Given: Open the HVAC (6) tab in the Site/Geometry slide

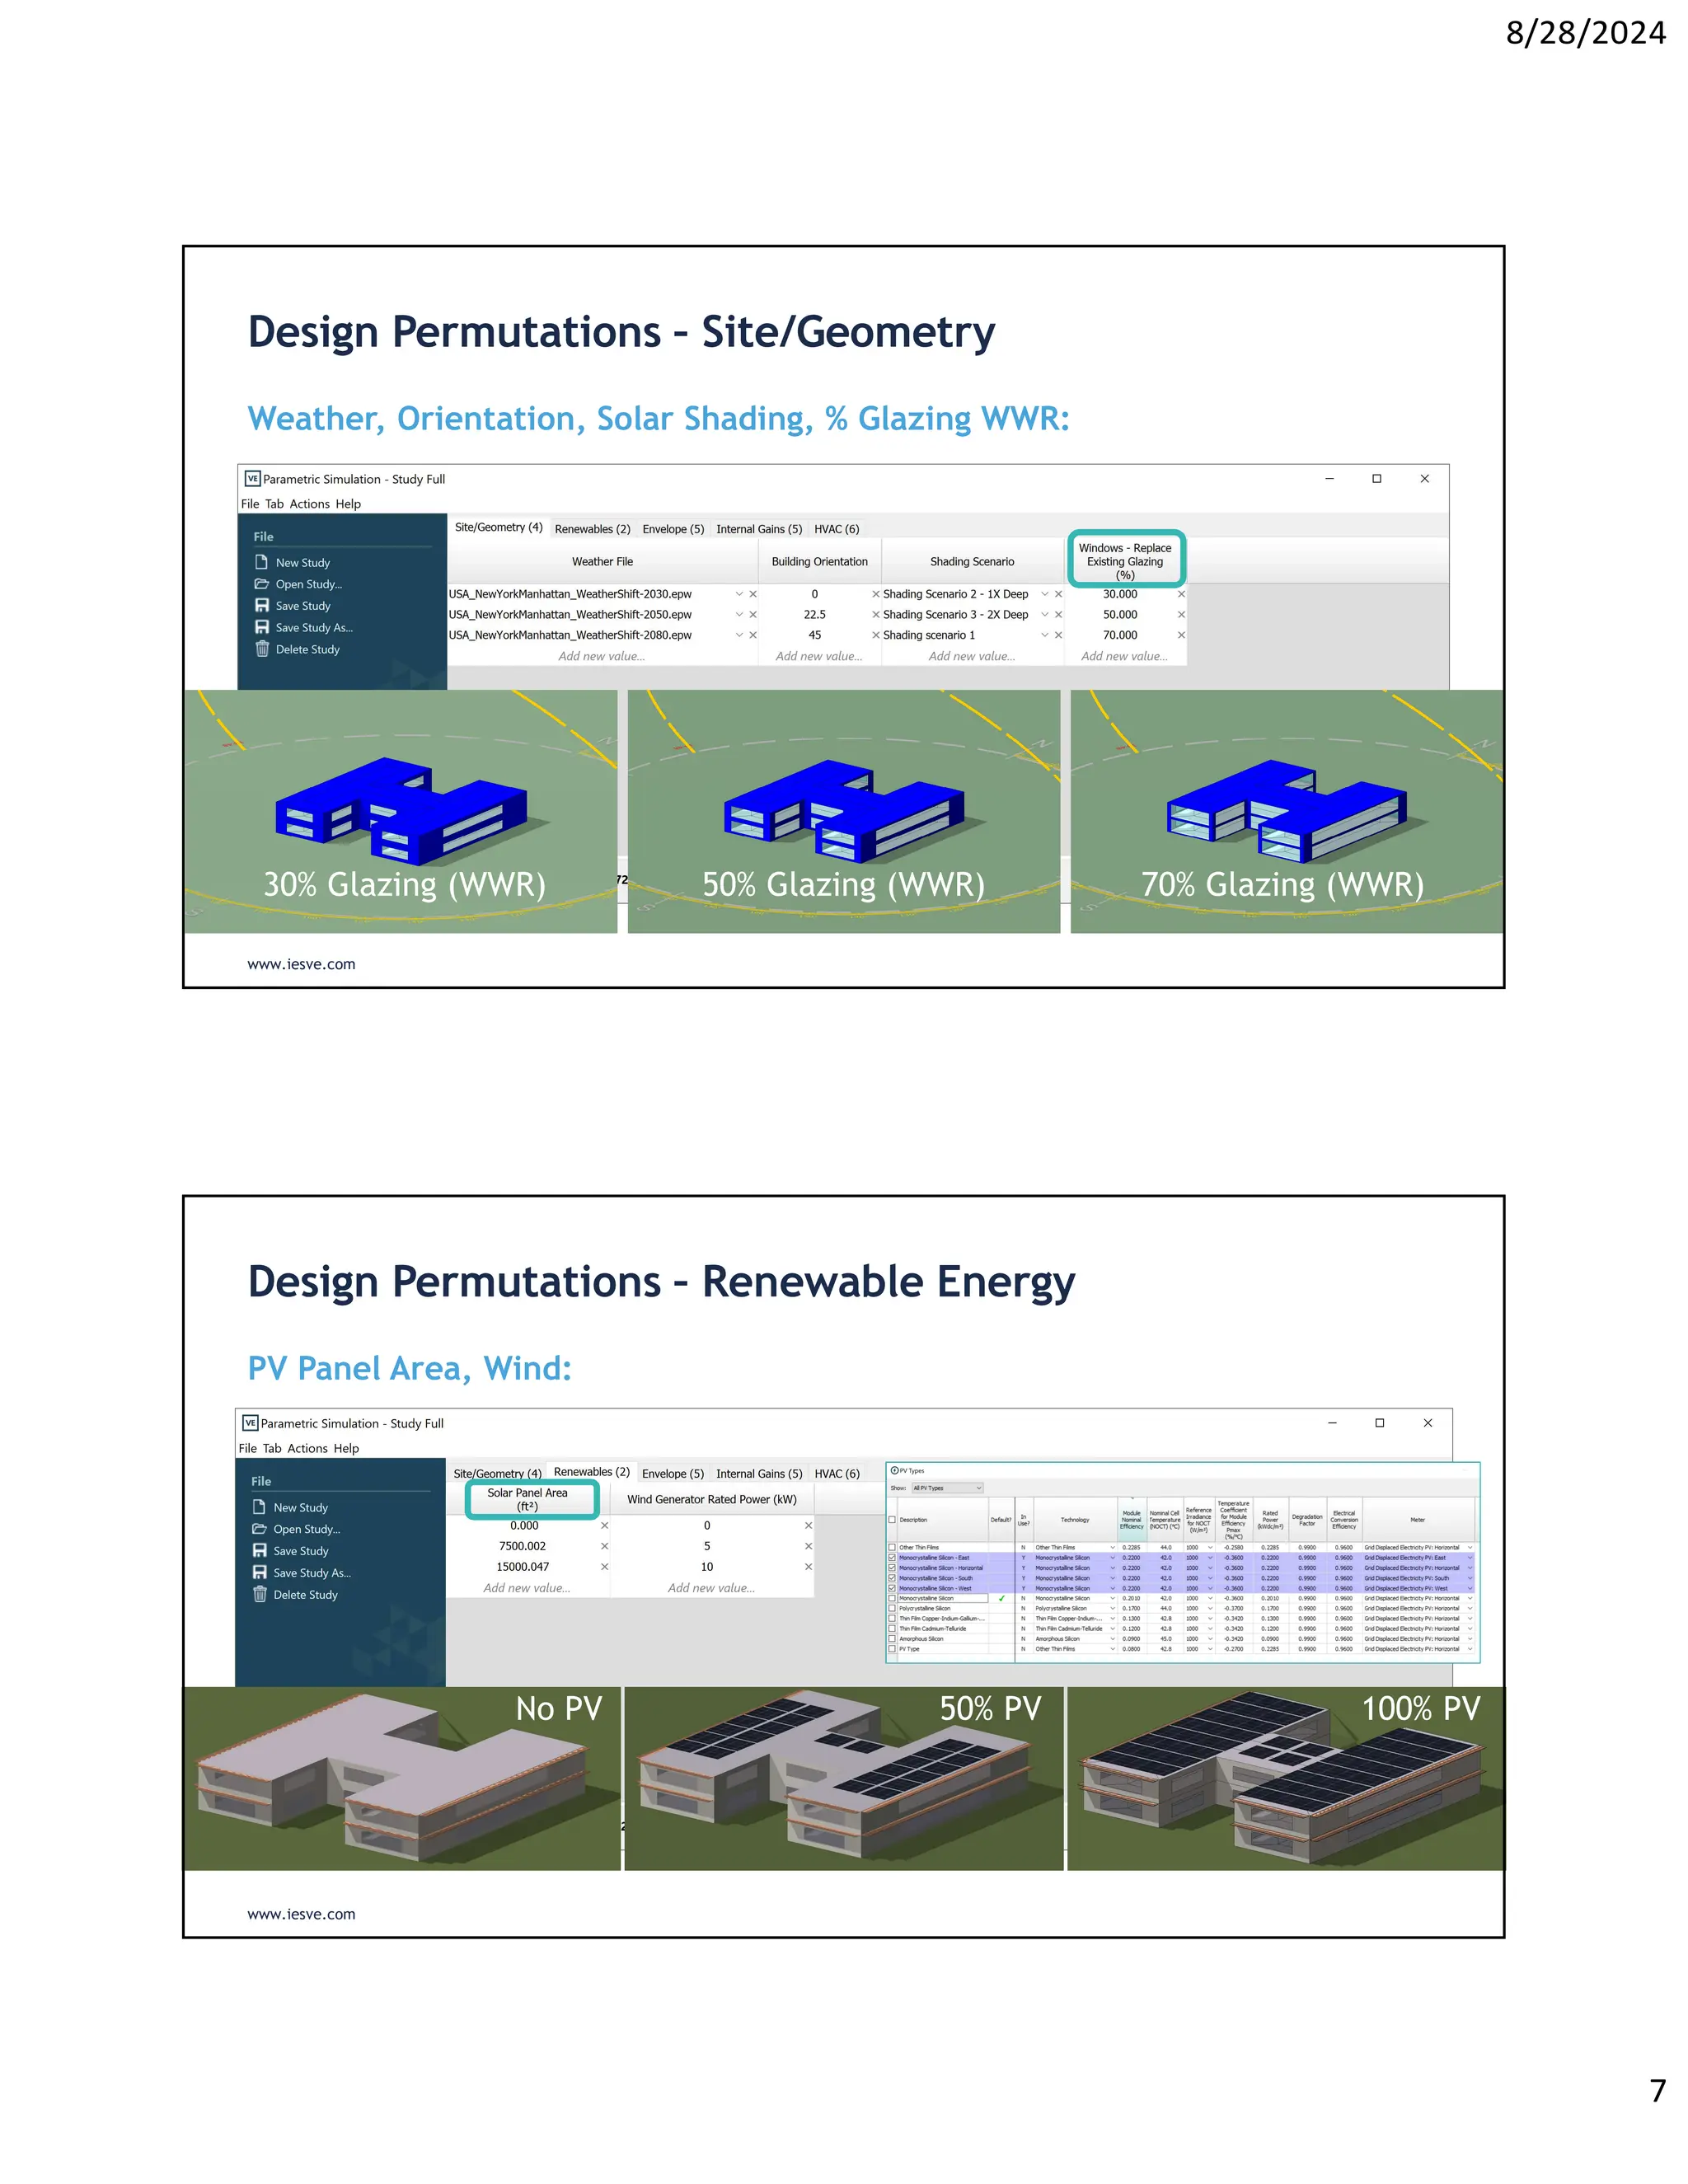Looking at the screenshot, I should (836, 529).
